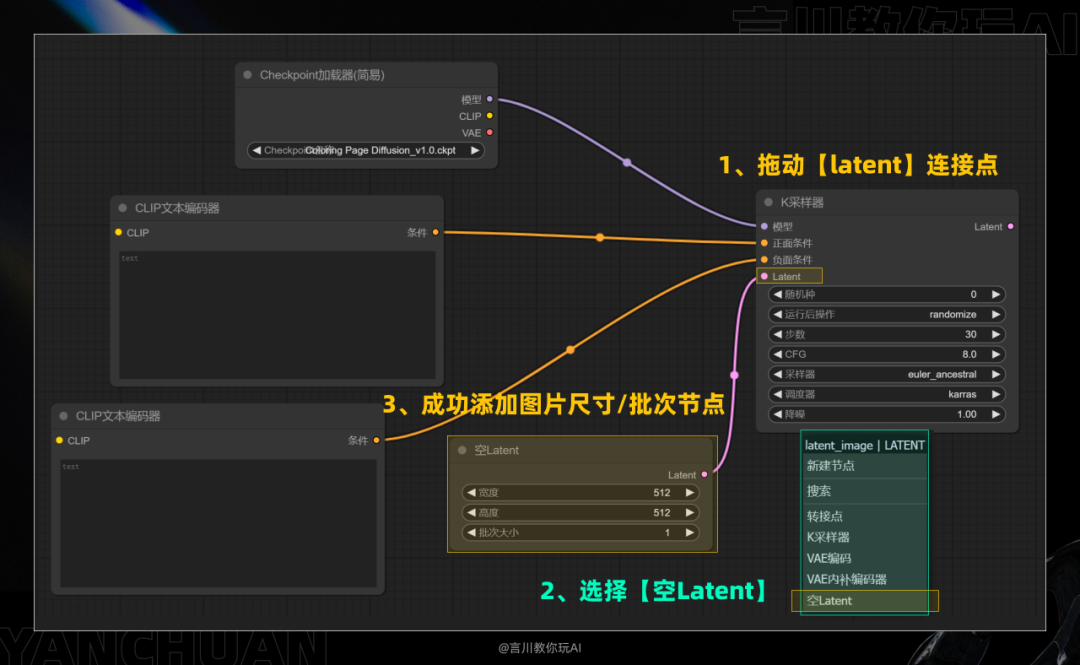Collapse the K采样器 node via its title dot
The image size is (1080, 665).
(x=766, y=201)
